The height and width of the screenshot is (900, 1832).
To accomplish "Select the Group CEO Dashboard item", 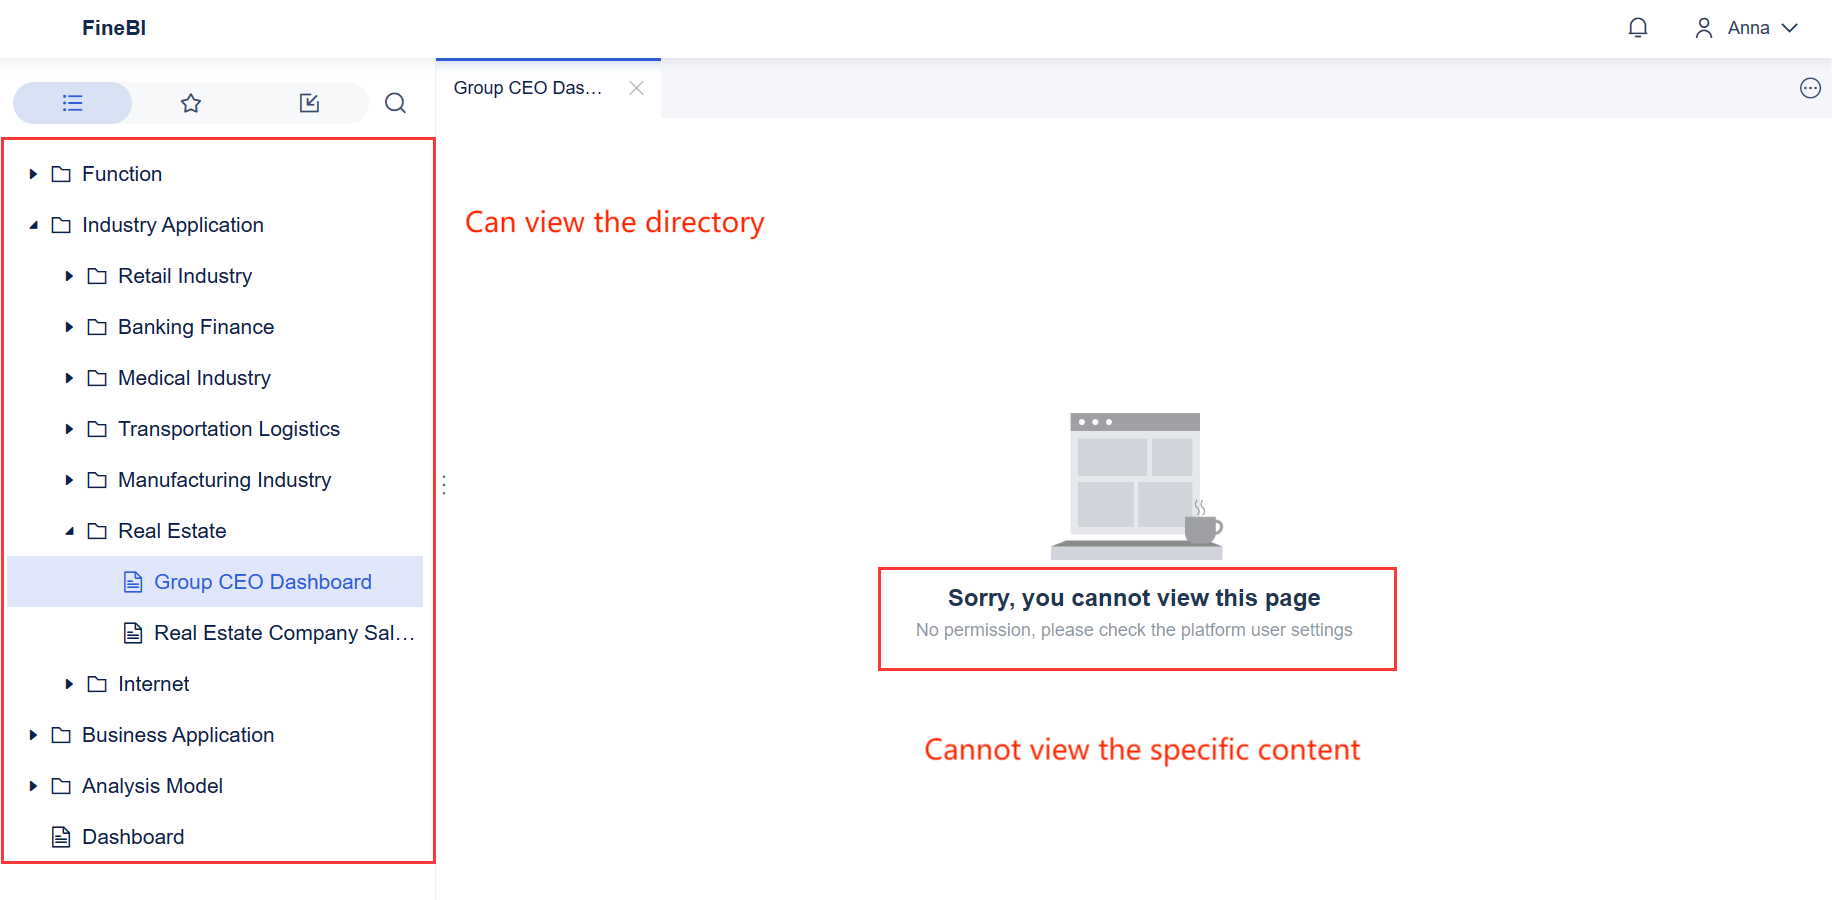I will point(262,581).
